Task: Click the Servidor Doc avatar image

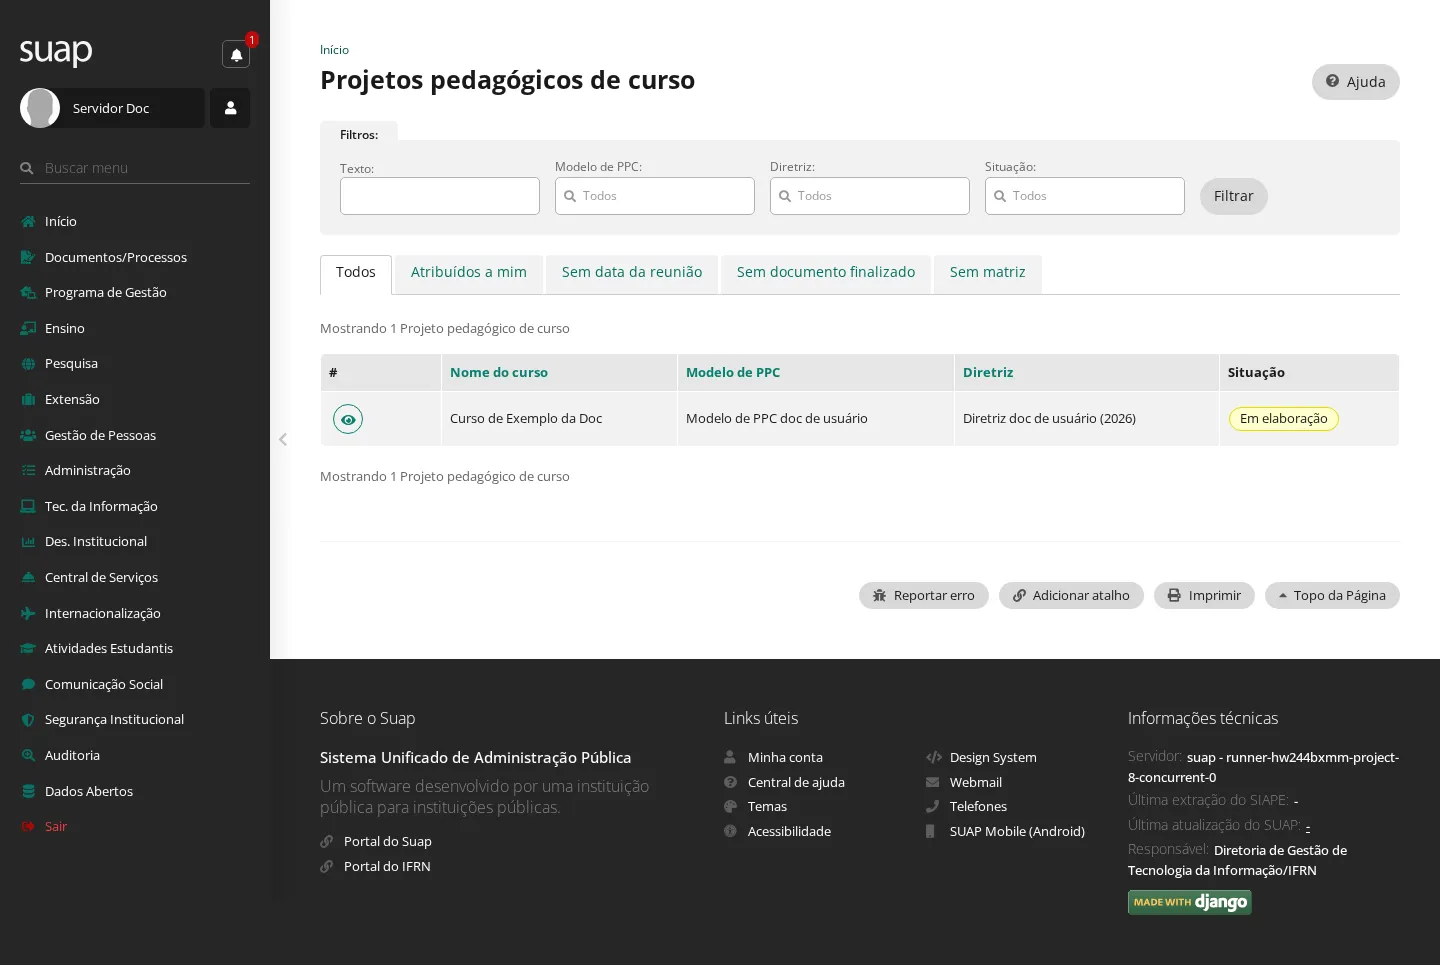Action: pyautogui.click(x=40, y=108)
